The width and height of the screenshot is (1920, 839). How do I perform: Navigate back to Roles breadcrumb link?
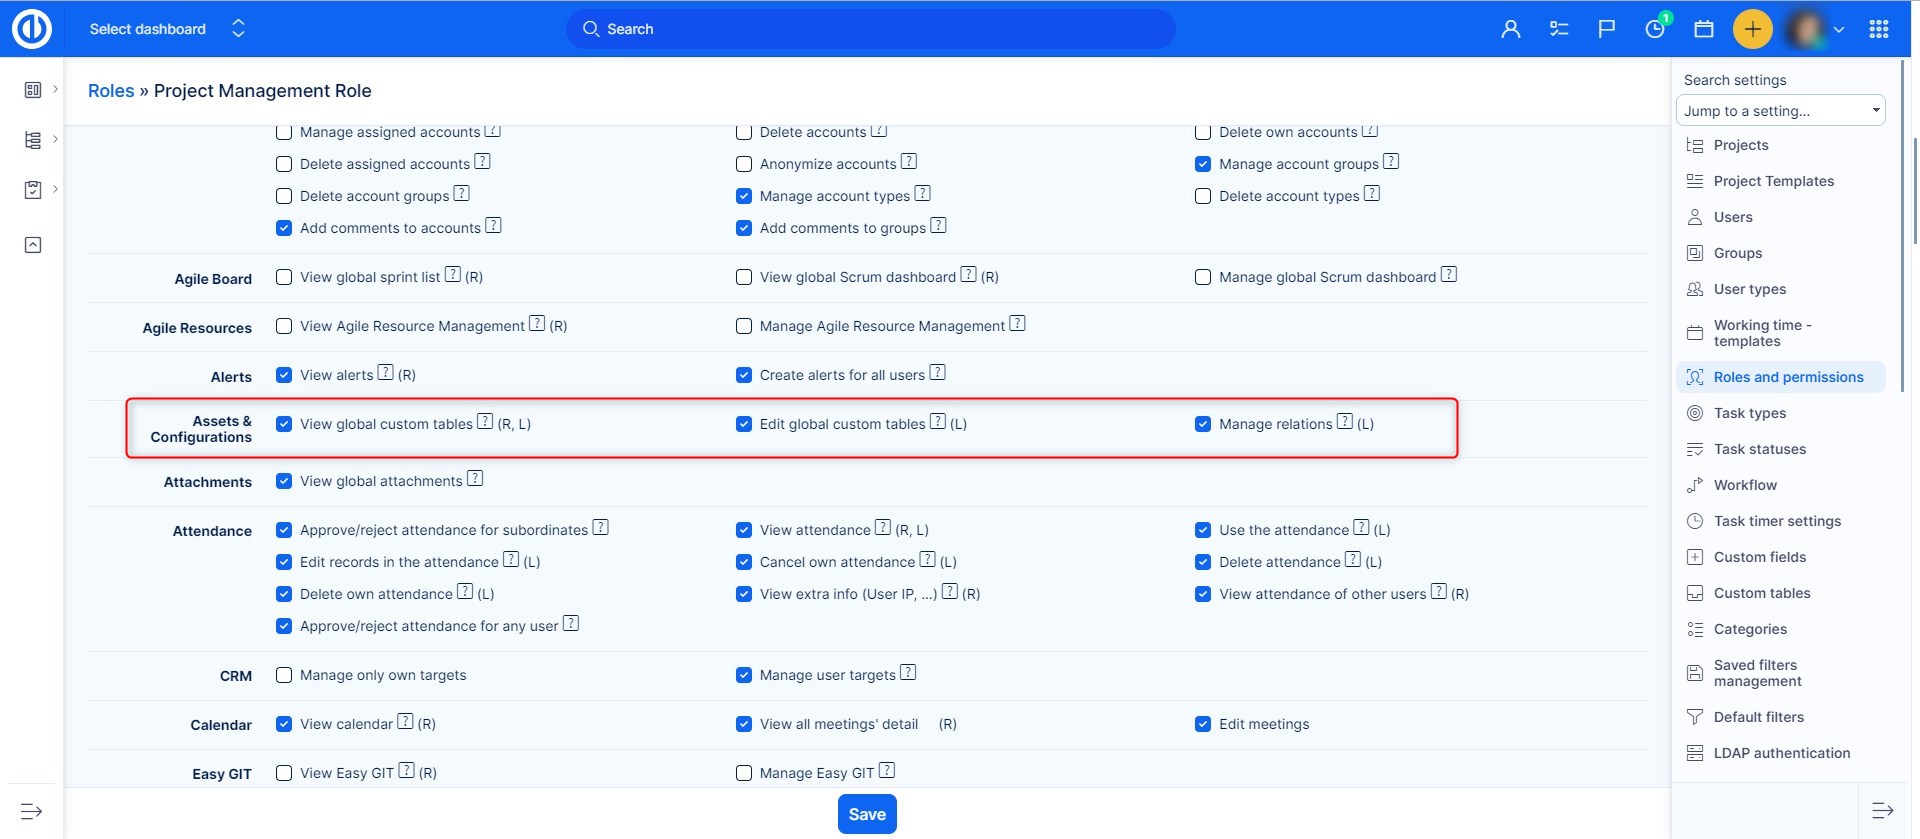pyautogui.click(x=111, y=91)
